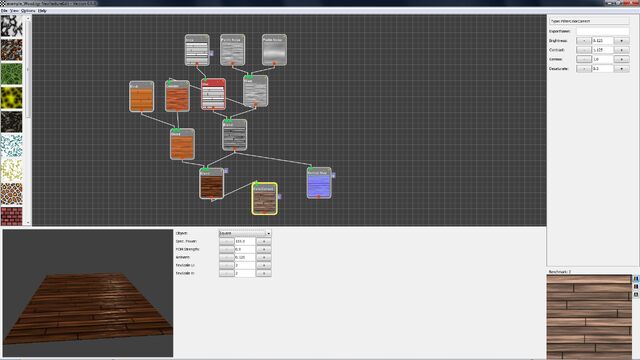Select the top-left white stripes pattern node

point(197,50)
